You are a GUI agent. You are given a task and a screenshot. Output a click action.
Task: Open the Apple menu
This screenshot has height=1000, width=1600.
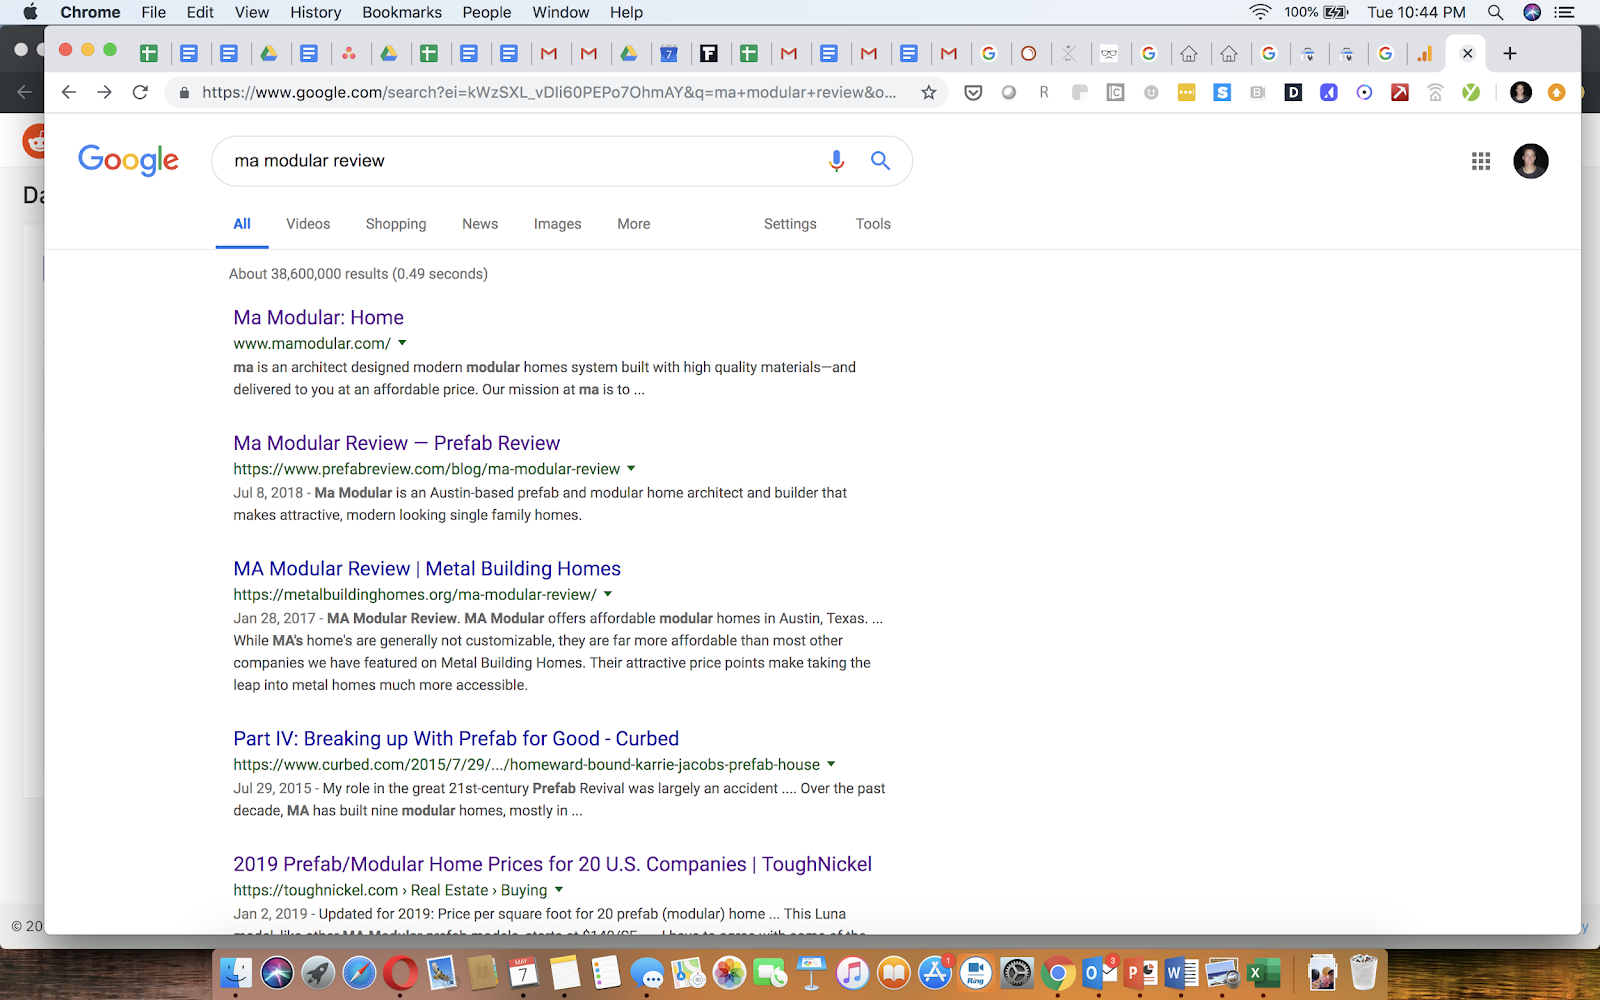30,12
